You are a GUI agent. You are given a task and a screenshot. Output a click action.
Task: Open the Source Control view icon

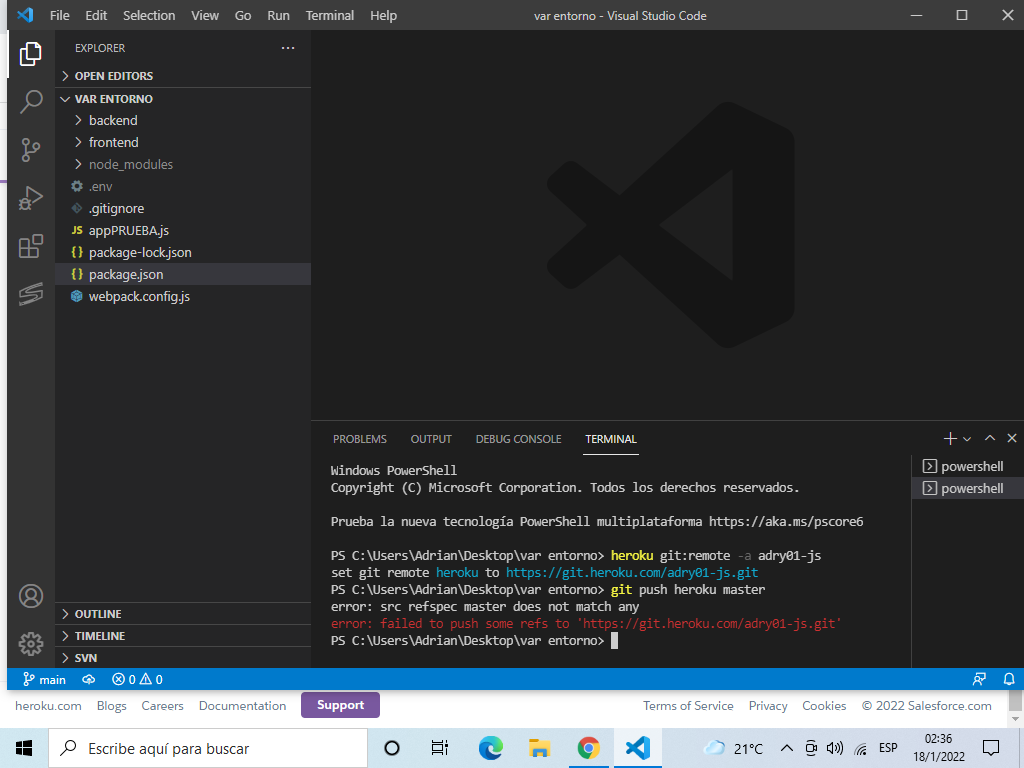[x=30, y=150]
